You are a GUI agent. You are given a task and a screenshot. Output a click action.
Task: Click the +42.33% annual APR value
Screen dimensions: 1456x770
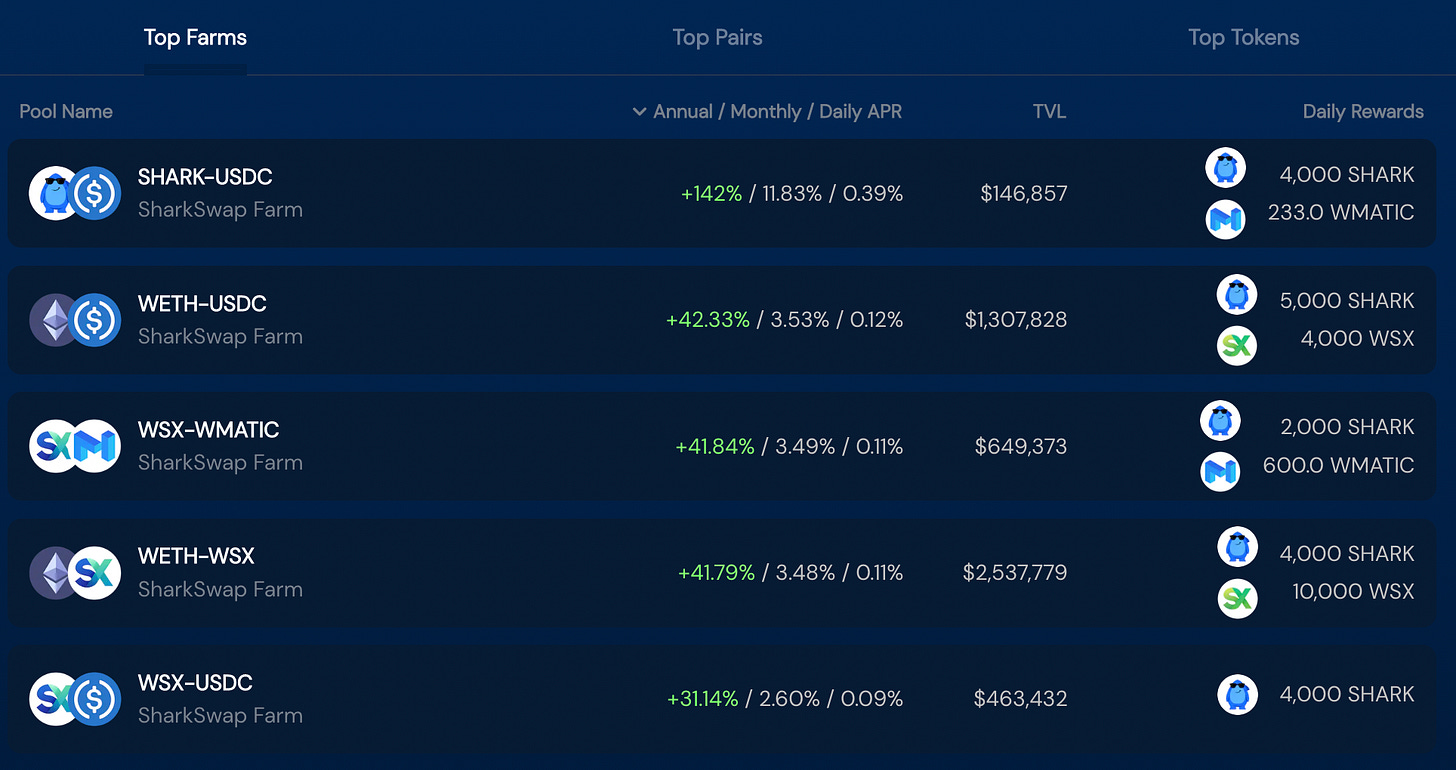(708, 320)
